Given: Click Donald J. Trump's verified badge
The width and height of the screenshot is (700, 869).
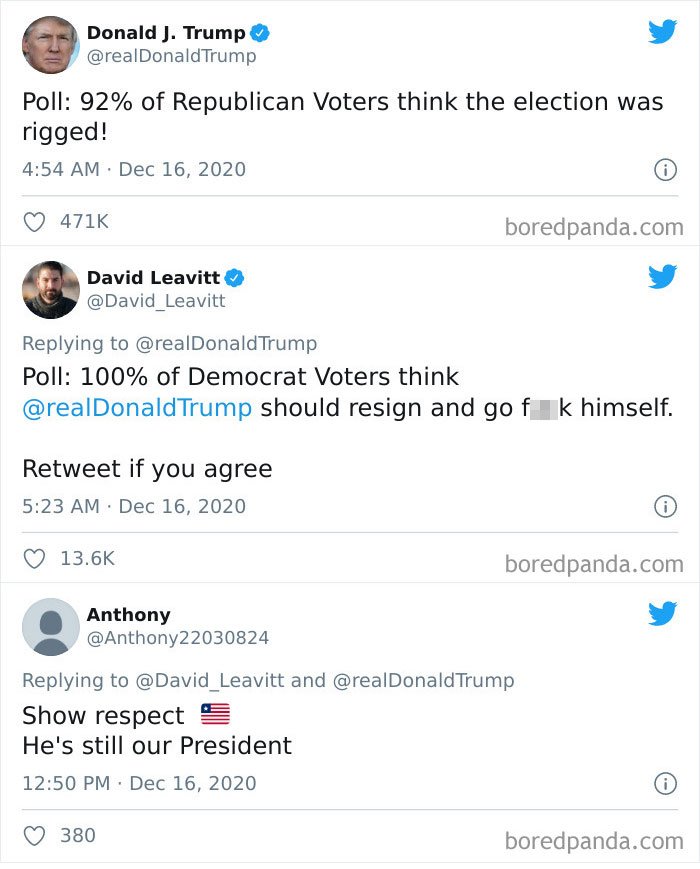Looking at the screenshot, I should coord(259,30).
